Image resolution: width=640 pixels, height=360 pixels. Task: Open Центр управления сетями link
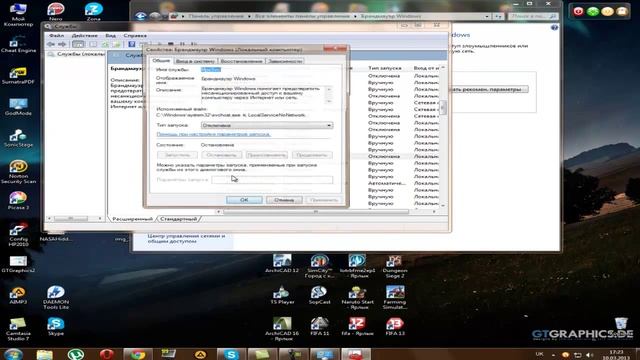[x=186, y=238]
